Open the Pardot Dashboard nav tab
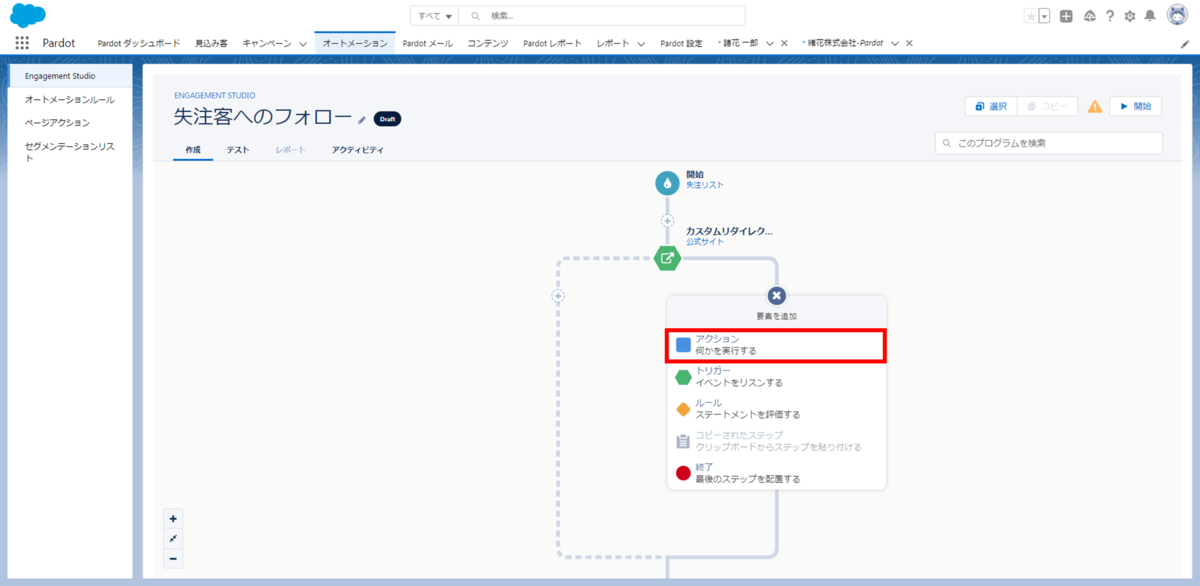Viewport: 1200px width, 586px height. 139,44
